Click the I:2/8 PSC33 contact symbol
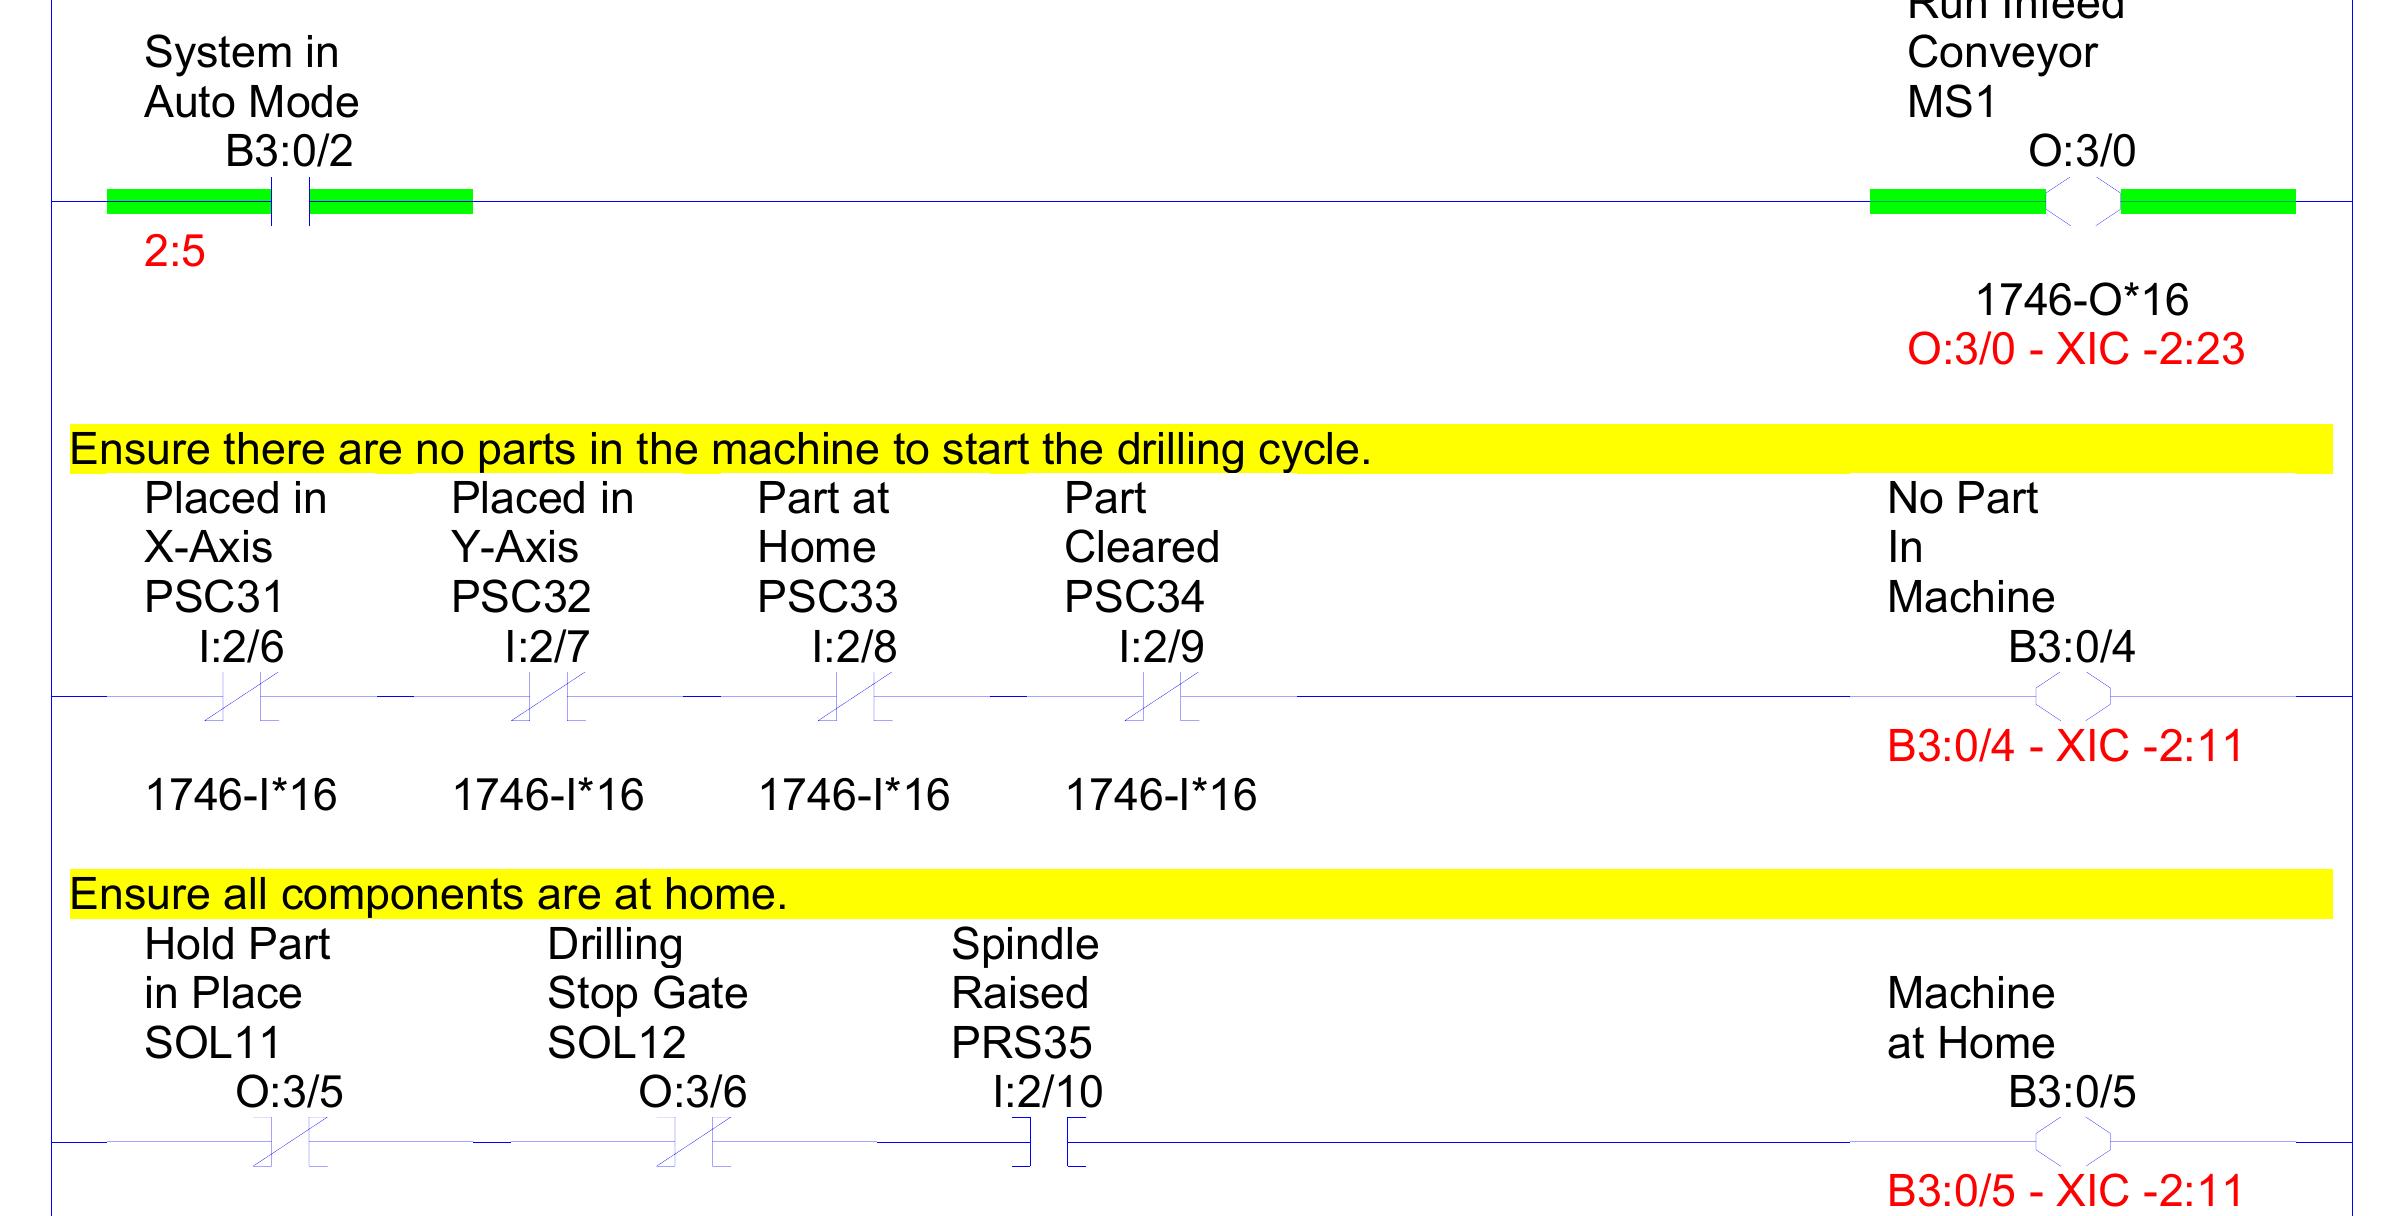 (x=854, y=697)
